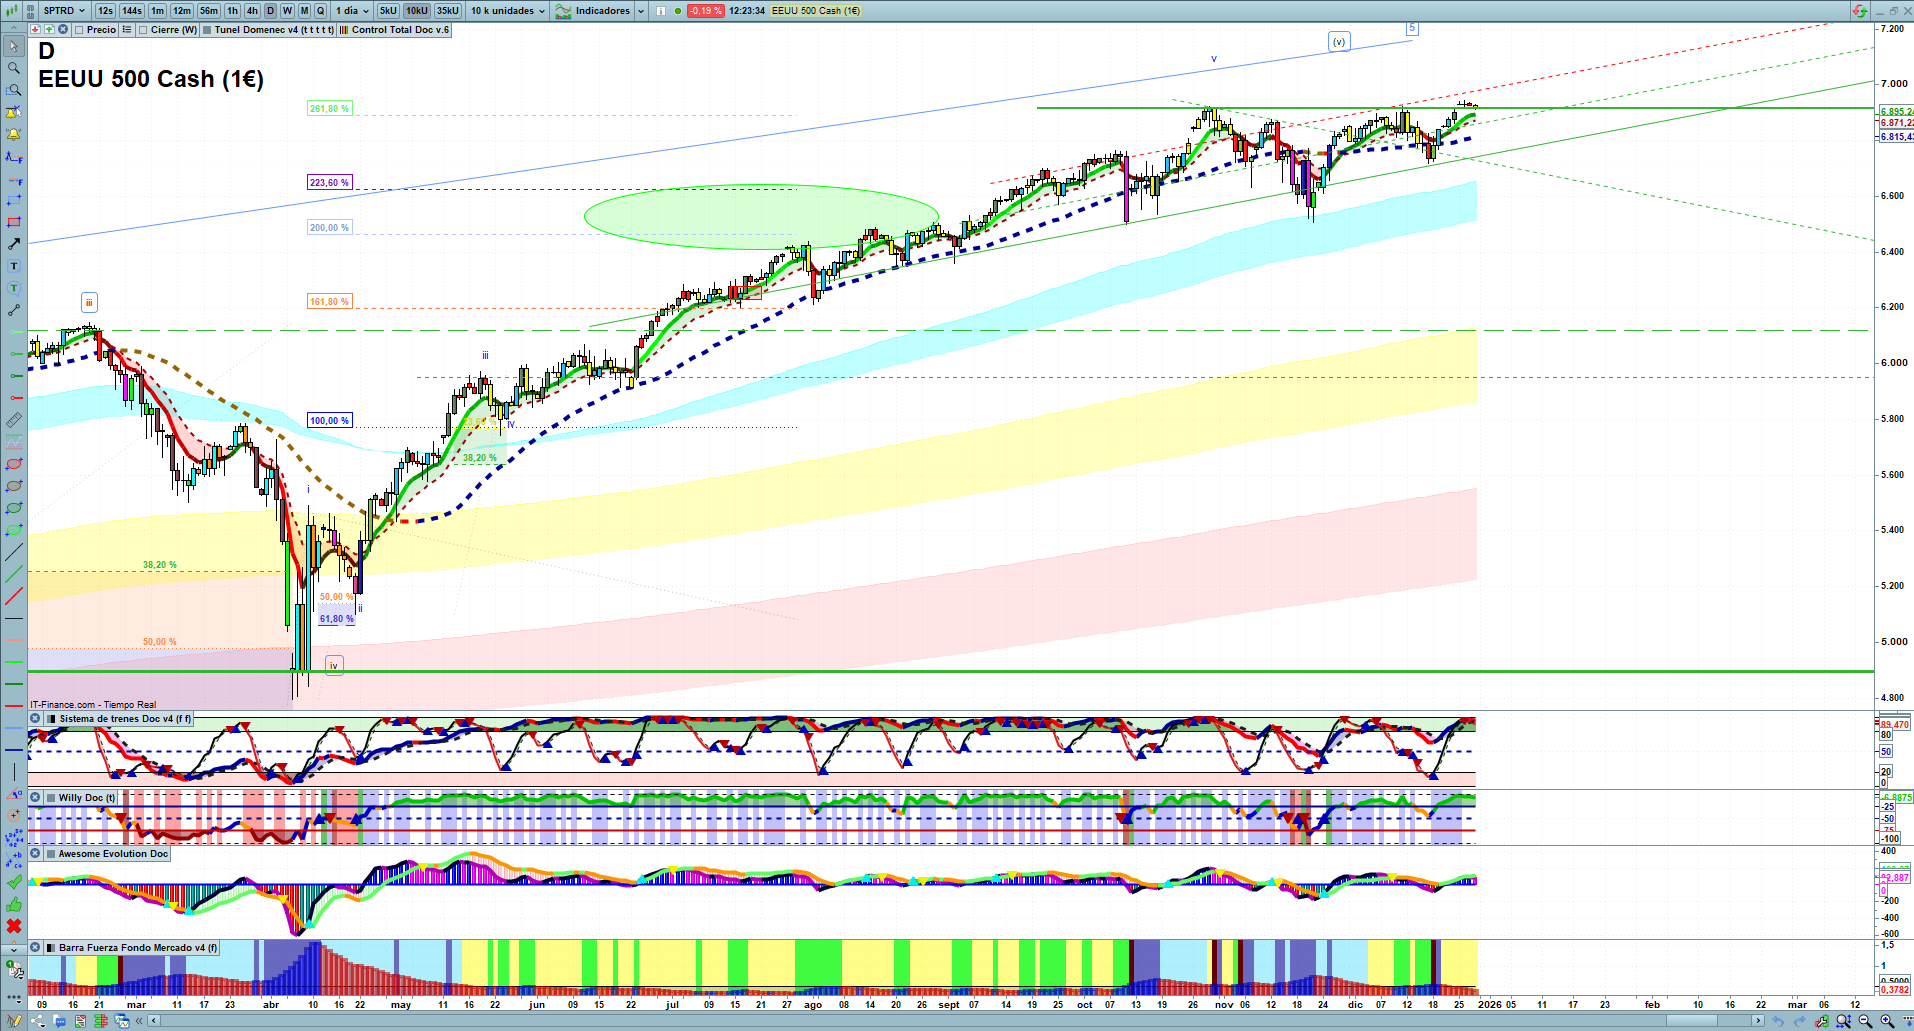
Task: Pick the black arrow drawing tool
Action: [x=14, y=244]
